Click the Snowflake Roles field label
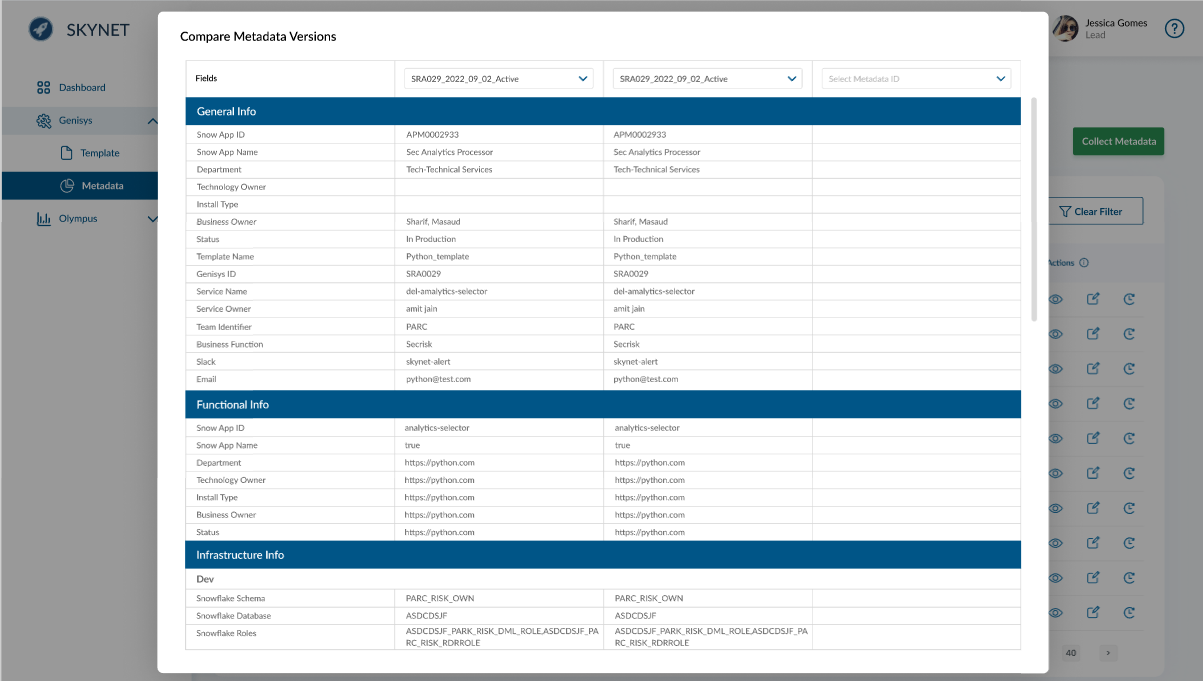The width and height of the screenshot is (1203, 681). (226, 633)
